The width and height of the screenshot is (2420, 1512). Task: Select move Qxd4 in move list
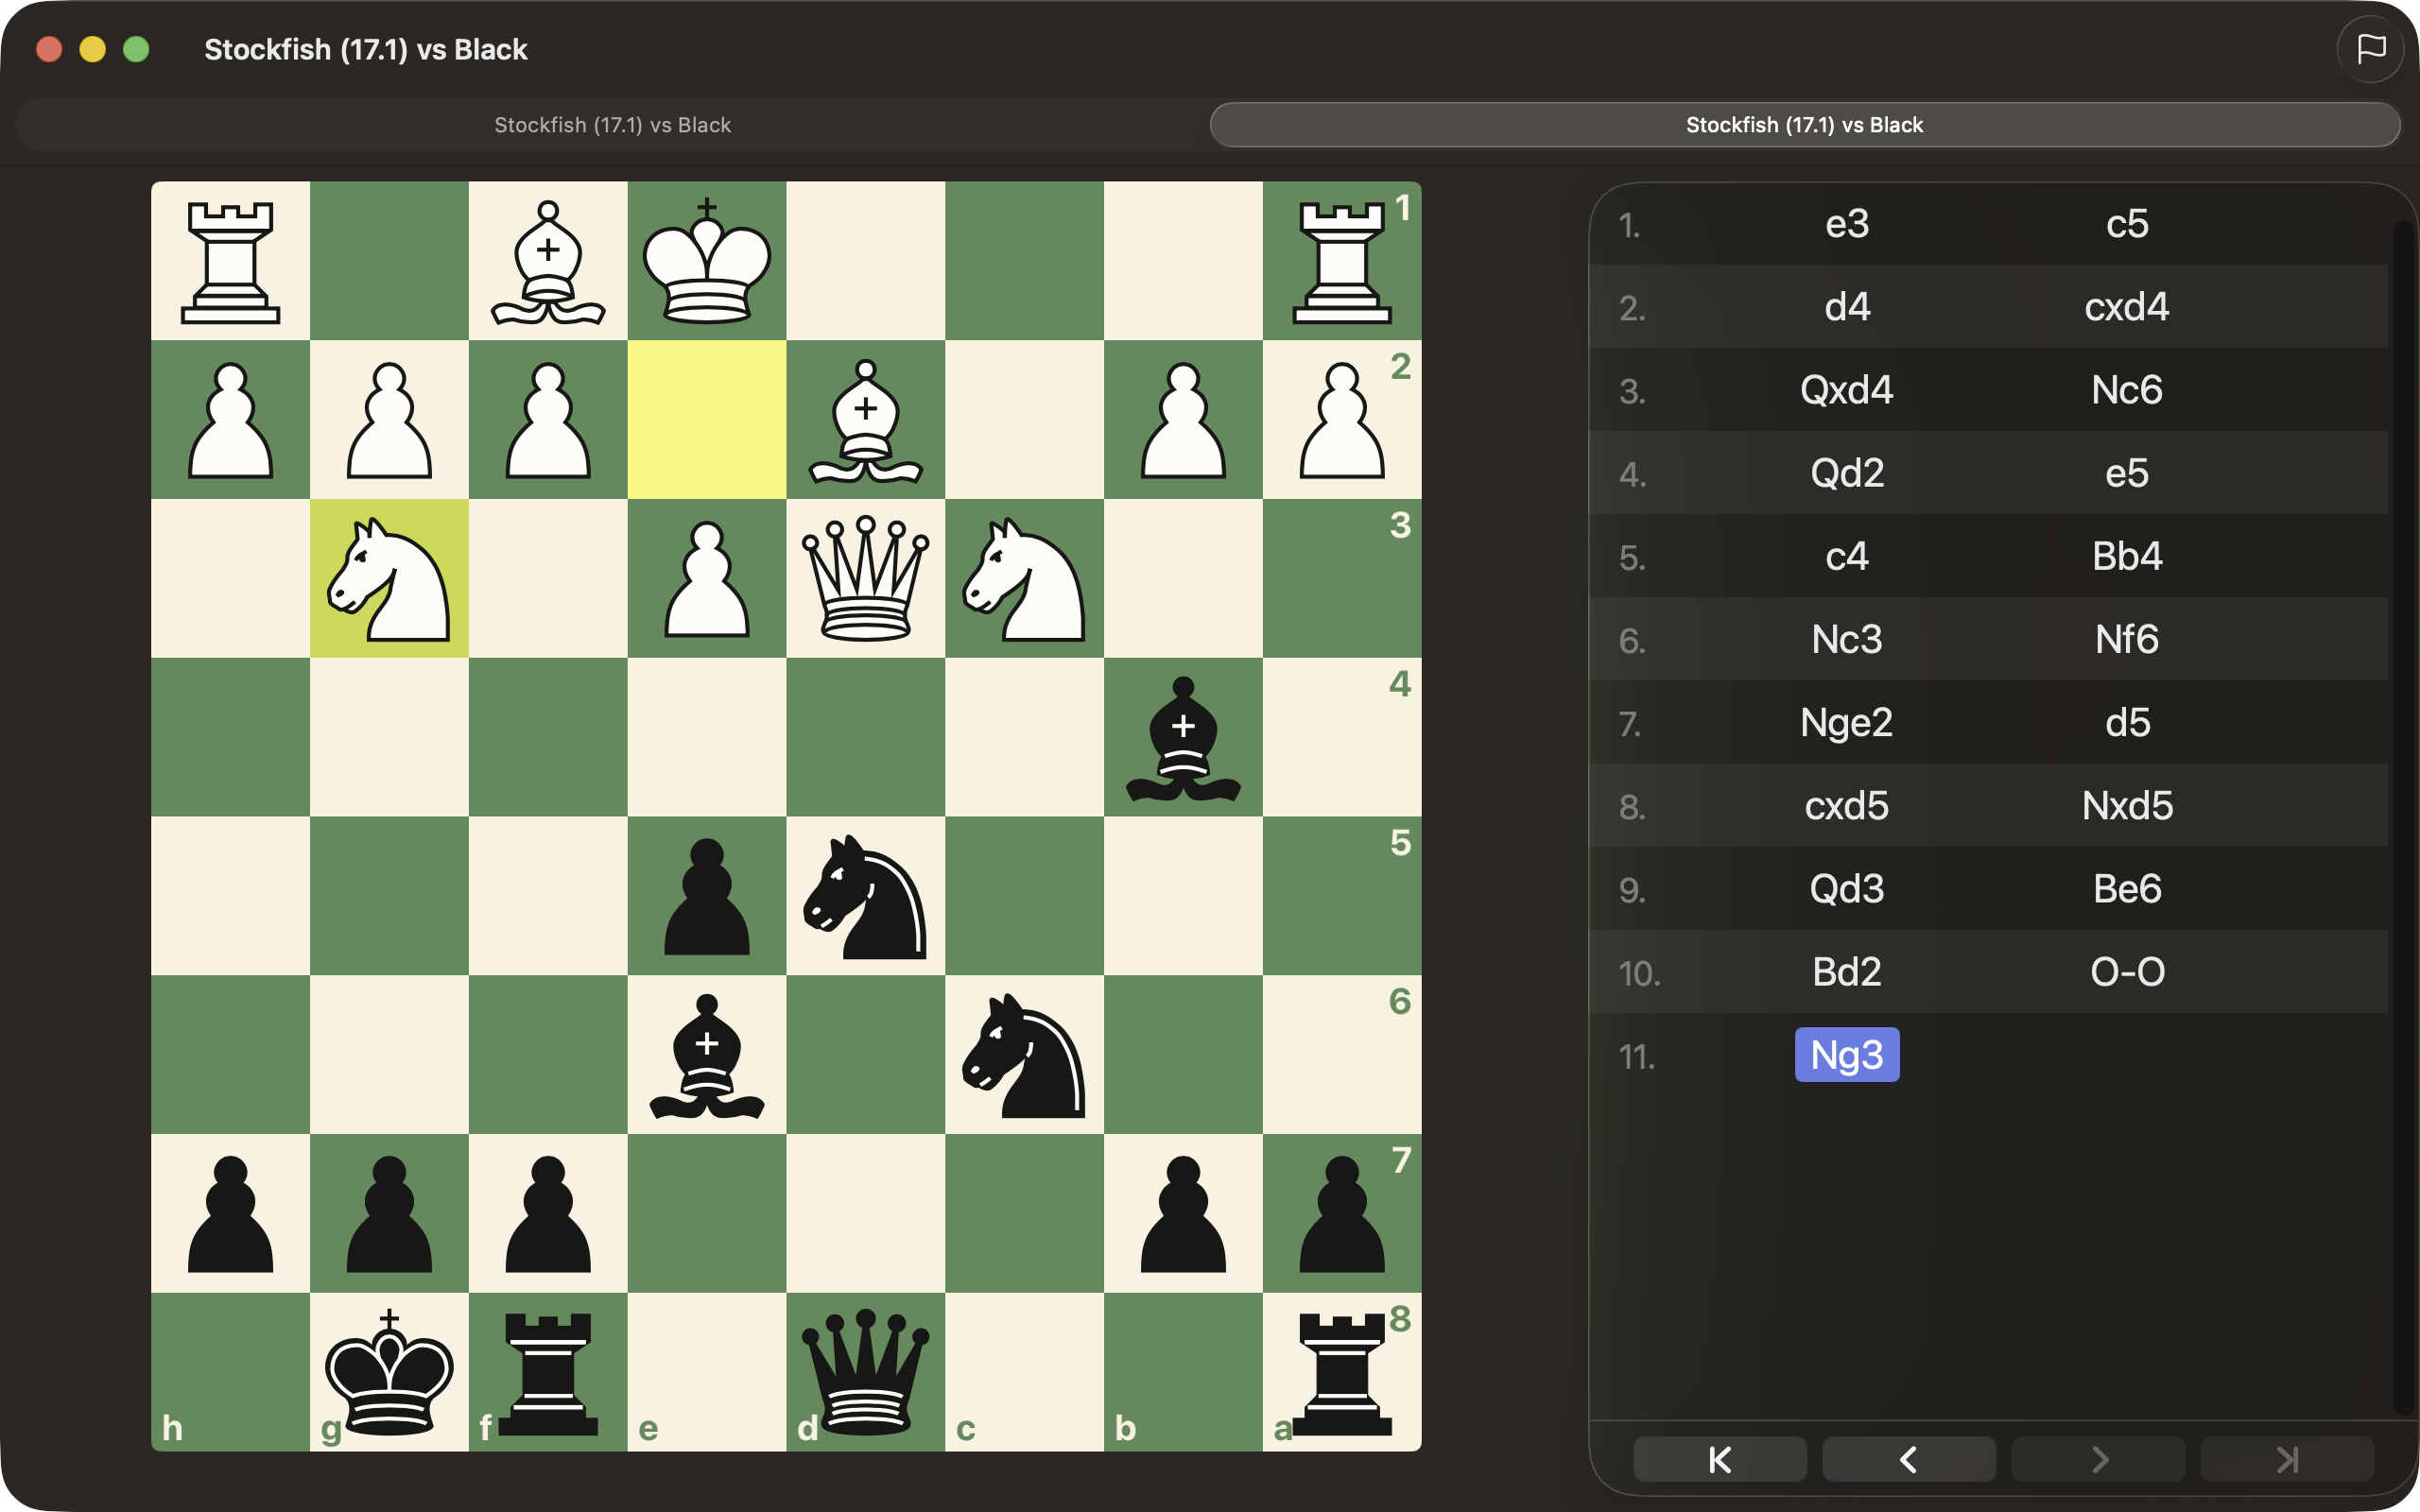tap(1846, 390)
